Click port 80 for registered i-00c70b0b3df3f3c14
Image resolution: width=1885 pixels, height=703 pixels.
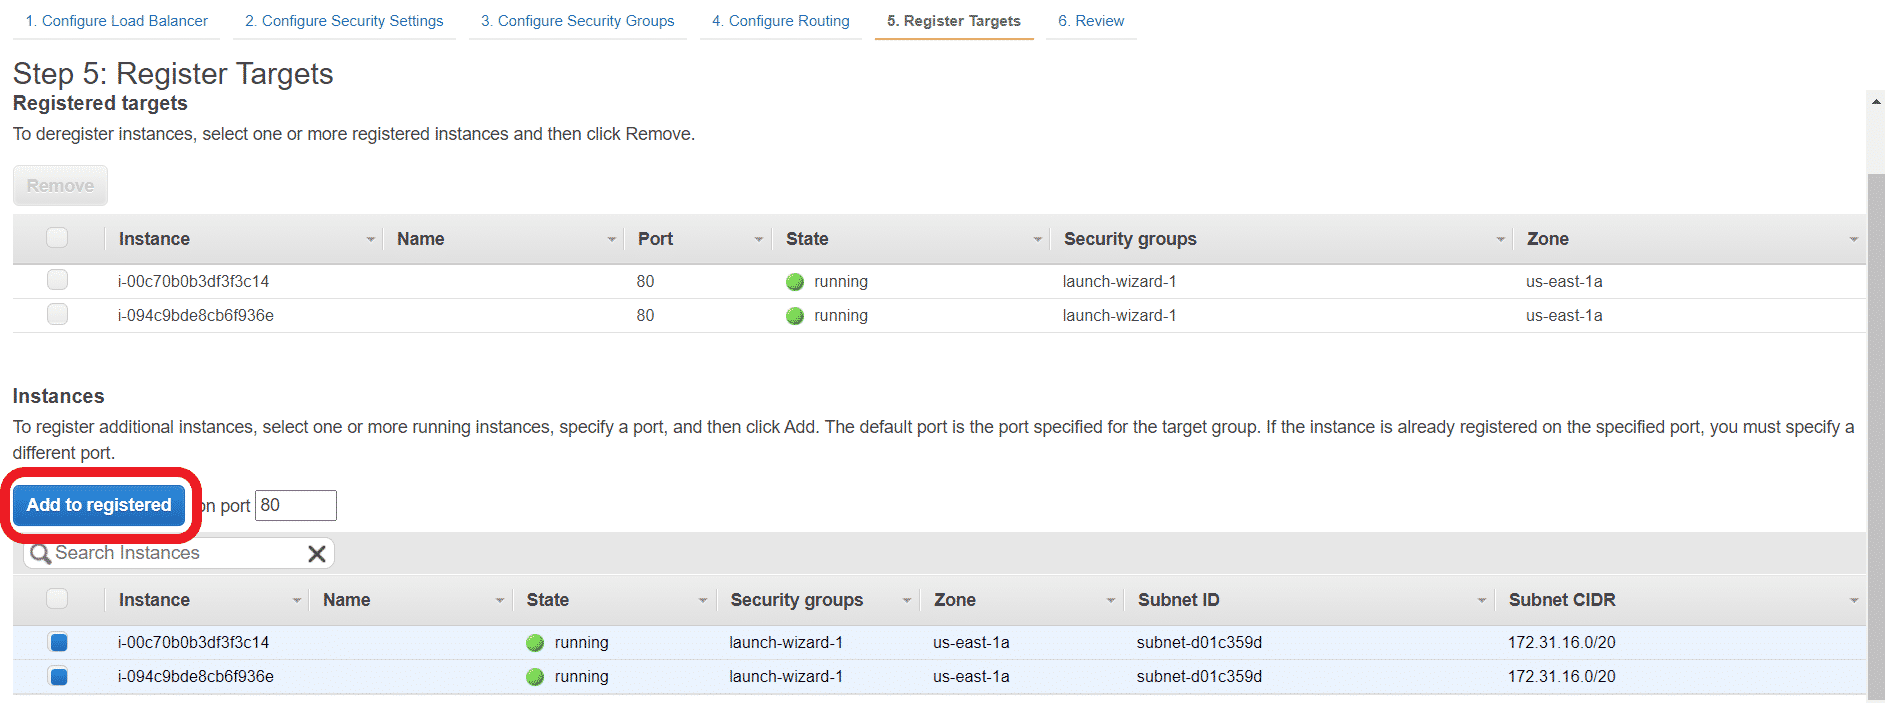(x=645, y=282)
